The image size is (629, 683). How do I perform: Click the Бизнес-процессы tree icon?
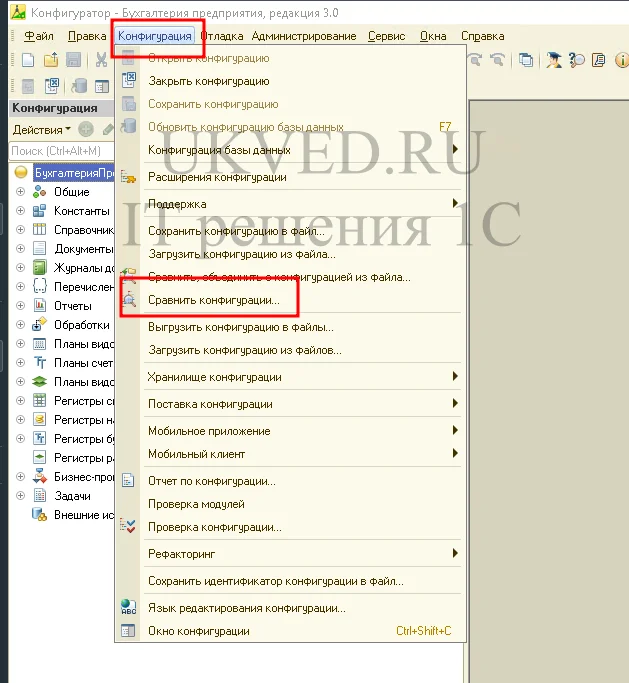40,477
